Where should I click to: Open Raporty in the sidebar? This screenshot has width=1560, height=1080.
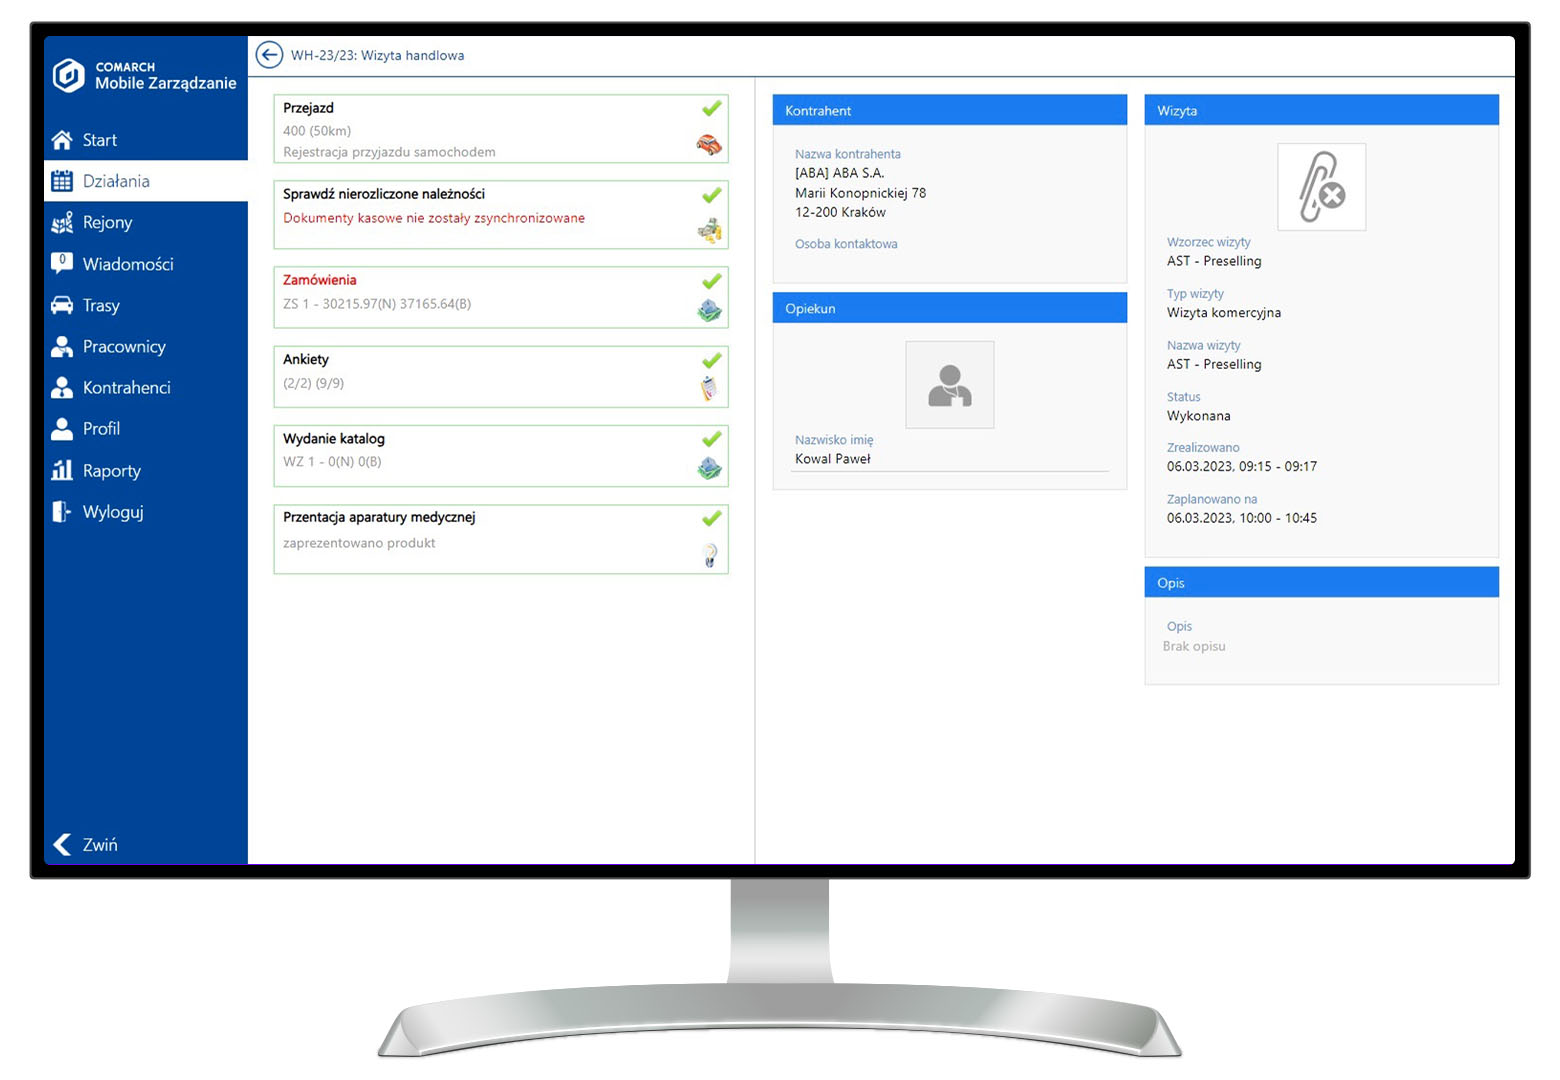tap(146, 470)
